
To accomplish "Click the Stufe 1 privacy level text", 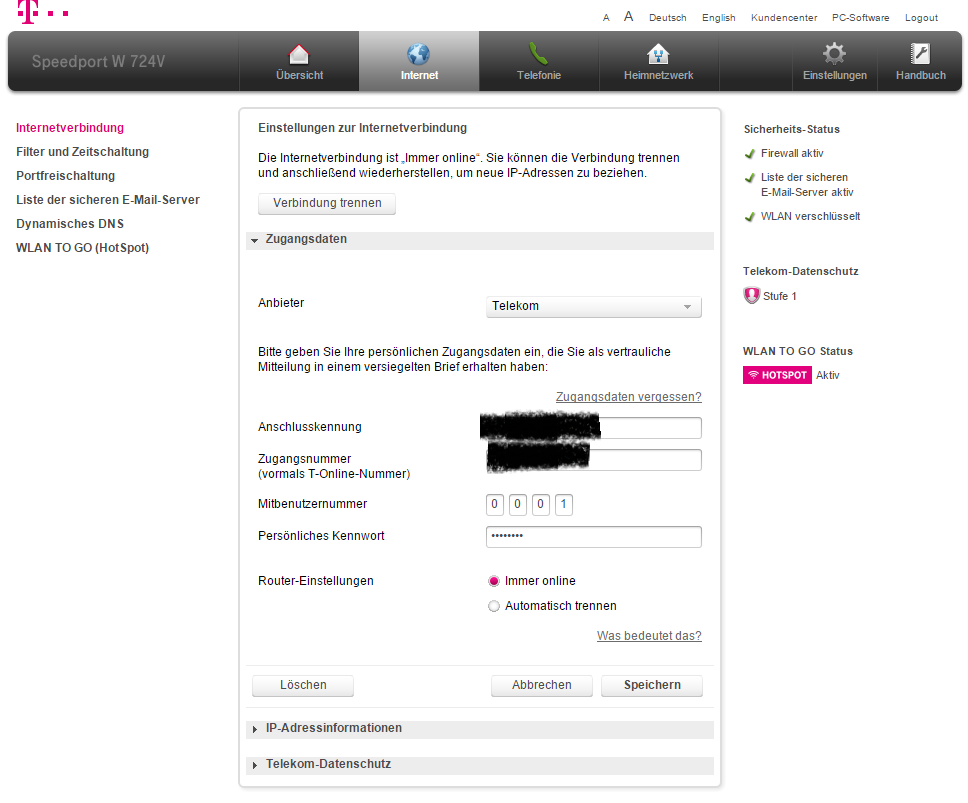I will (x=780, y=296).
